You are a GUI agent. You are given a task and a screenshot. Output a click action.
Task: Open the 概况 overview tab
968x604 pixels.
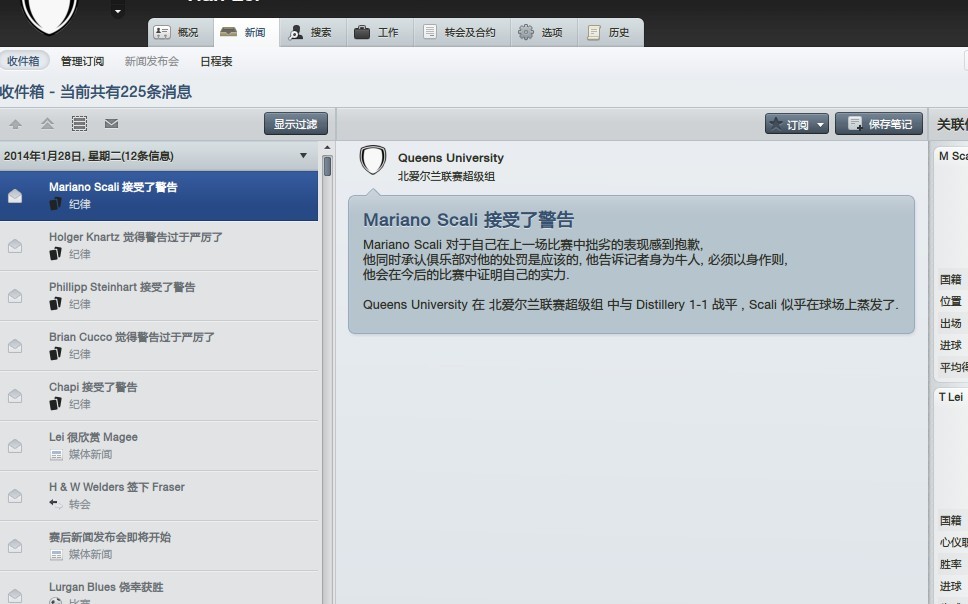click(x=180, y=32)
